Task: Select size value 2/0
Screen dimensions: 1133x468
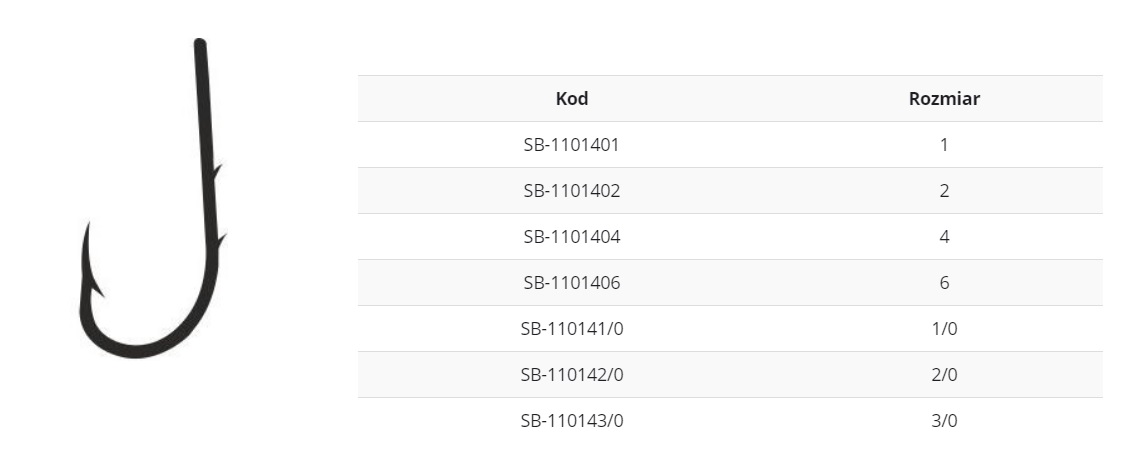Action: pos(944,375)
